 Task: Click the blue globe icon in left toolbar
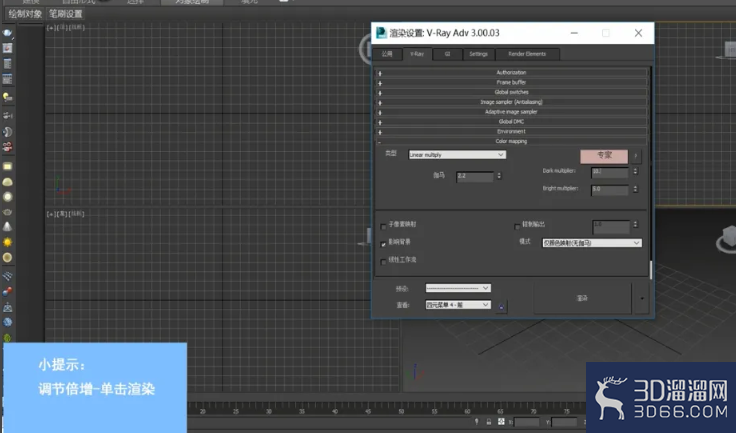pos(7,322)
